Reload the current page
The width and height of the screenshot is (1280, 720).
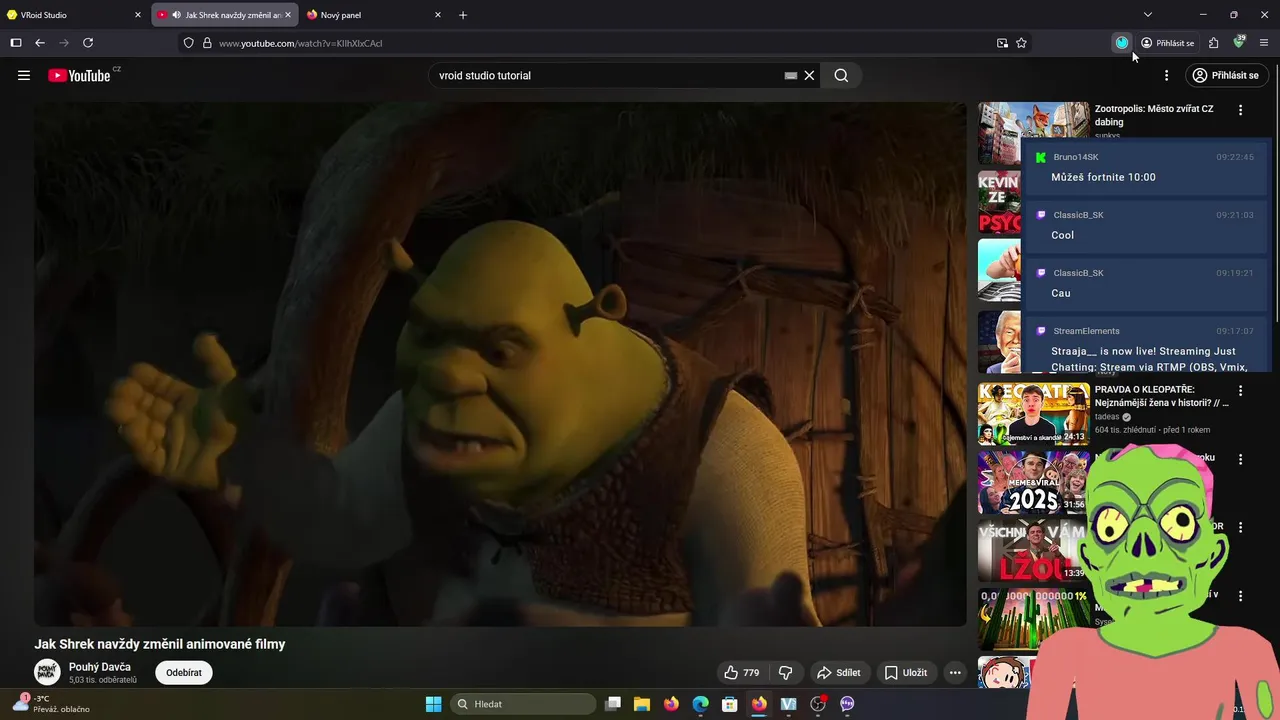tap(88, 43)
